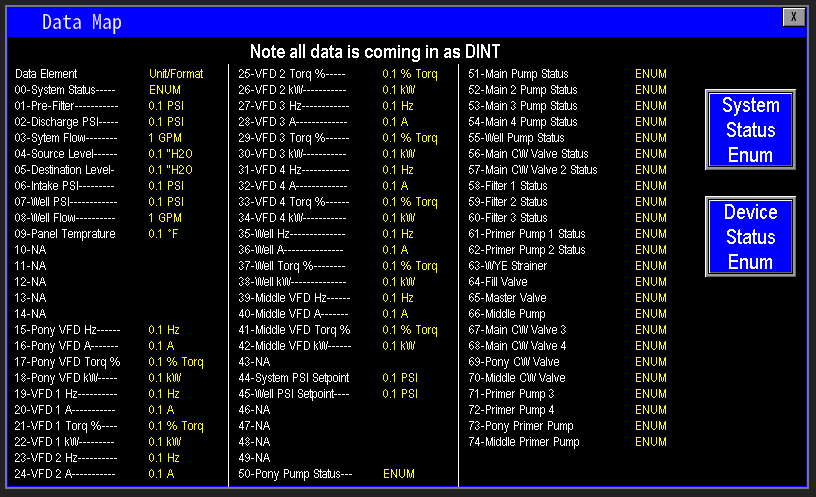The height and width of the screenshot is (497, 816).
Task: Select the 37-Well Torq % entry
Action: click(291, 266)
